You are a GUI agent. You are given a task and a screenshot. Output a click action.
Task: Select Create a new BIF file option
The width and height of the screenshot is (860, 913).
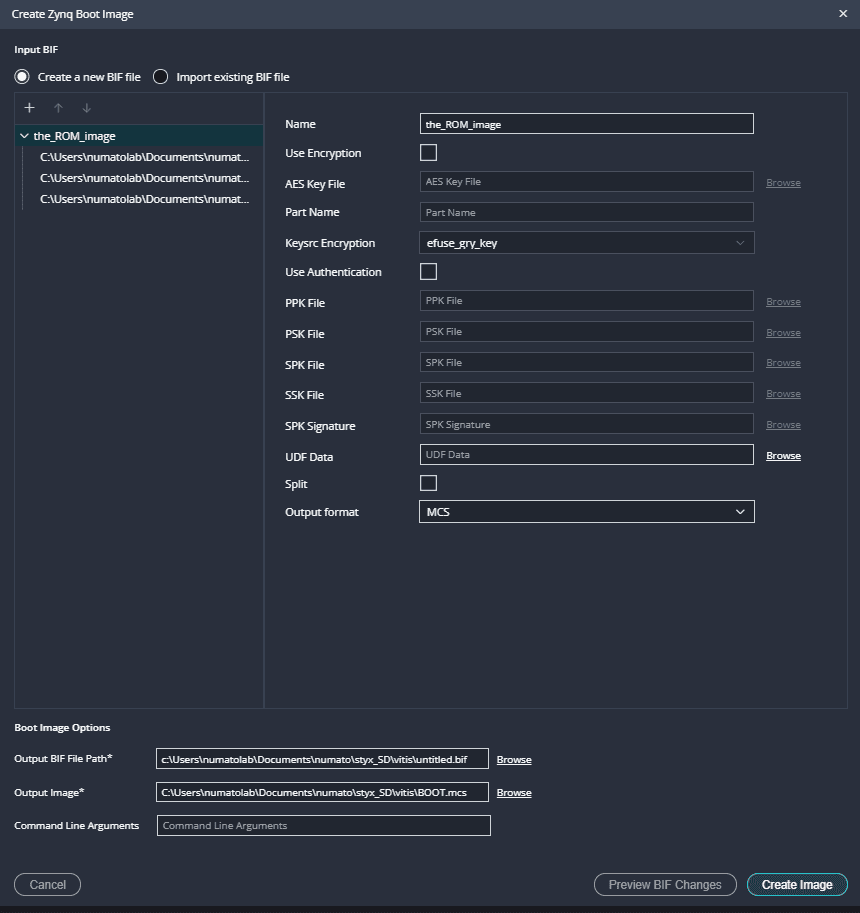tap(22, 77)
